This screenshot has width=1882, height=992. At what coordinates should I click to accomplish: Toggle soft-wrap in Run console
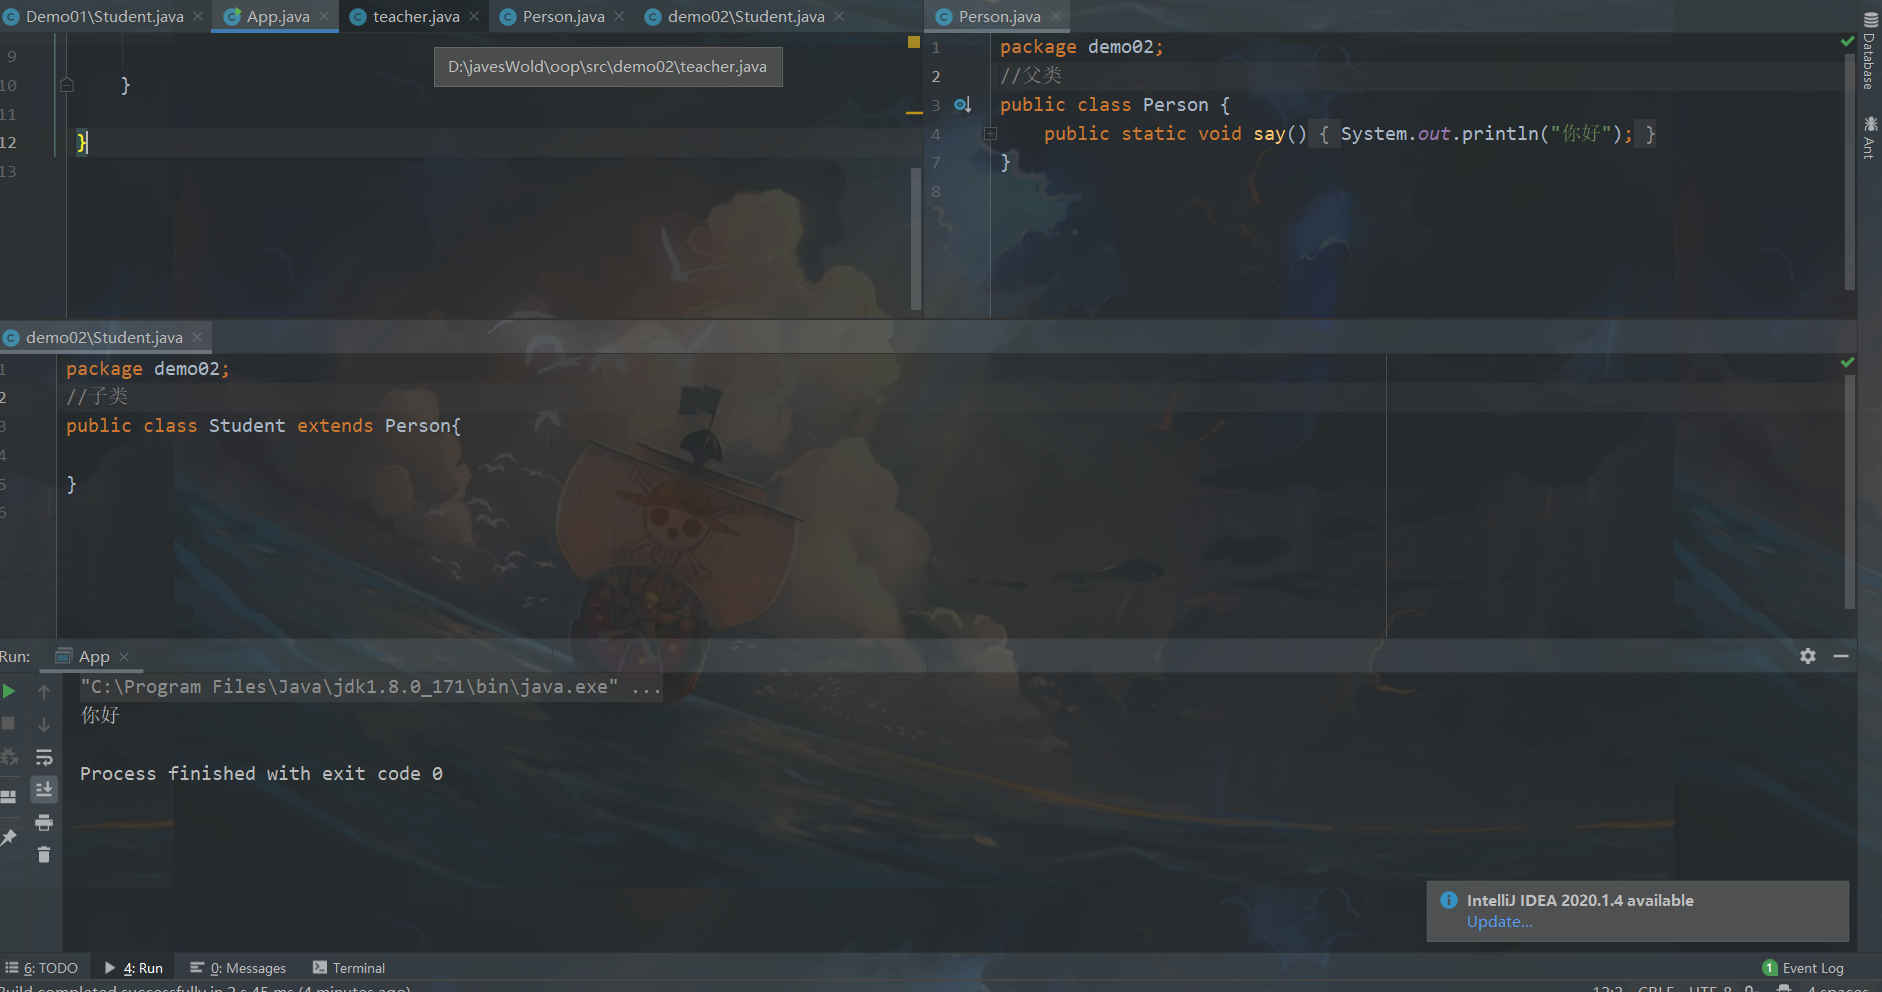(44, 757)
